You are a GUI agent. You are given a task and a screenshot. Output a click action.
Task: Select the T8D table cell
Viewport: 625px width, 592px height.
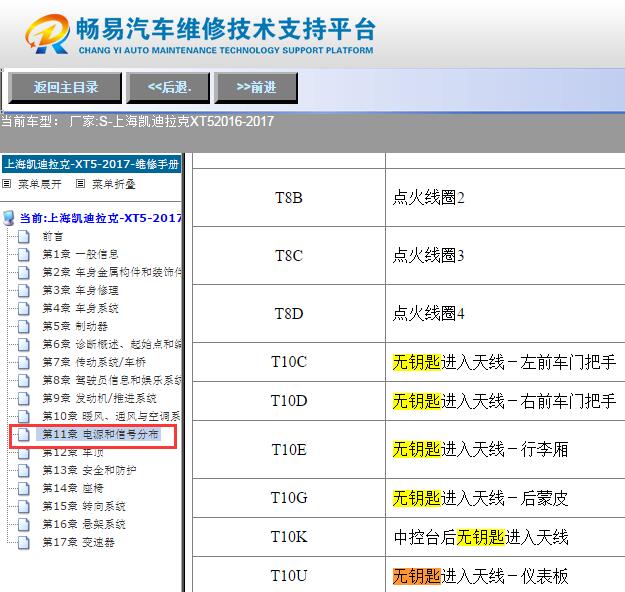(289, 313)
